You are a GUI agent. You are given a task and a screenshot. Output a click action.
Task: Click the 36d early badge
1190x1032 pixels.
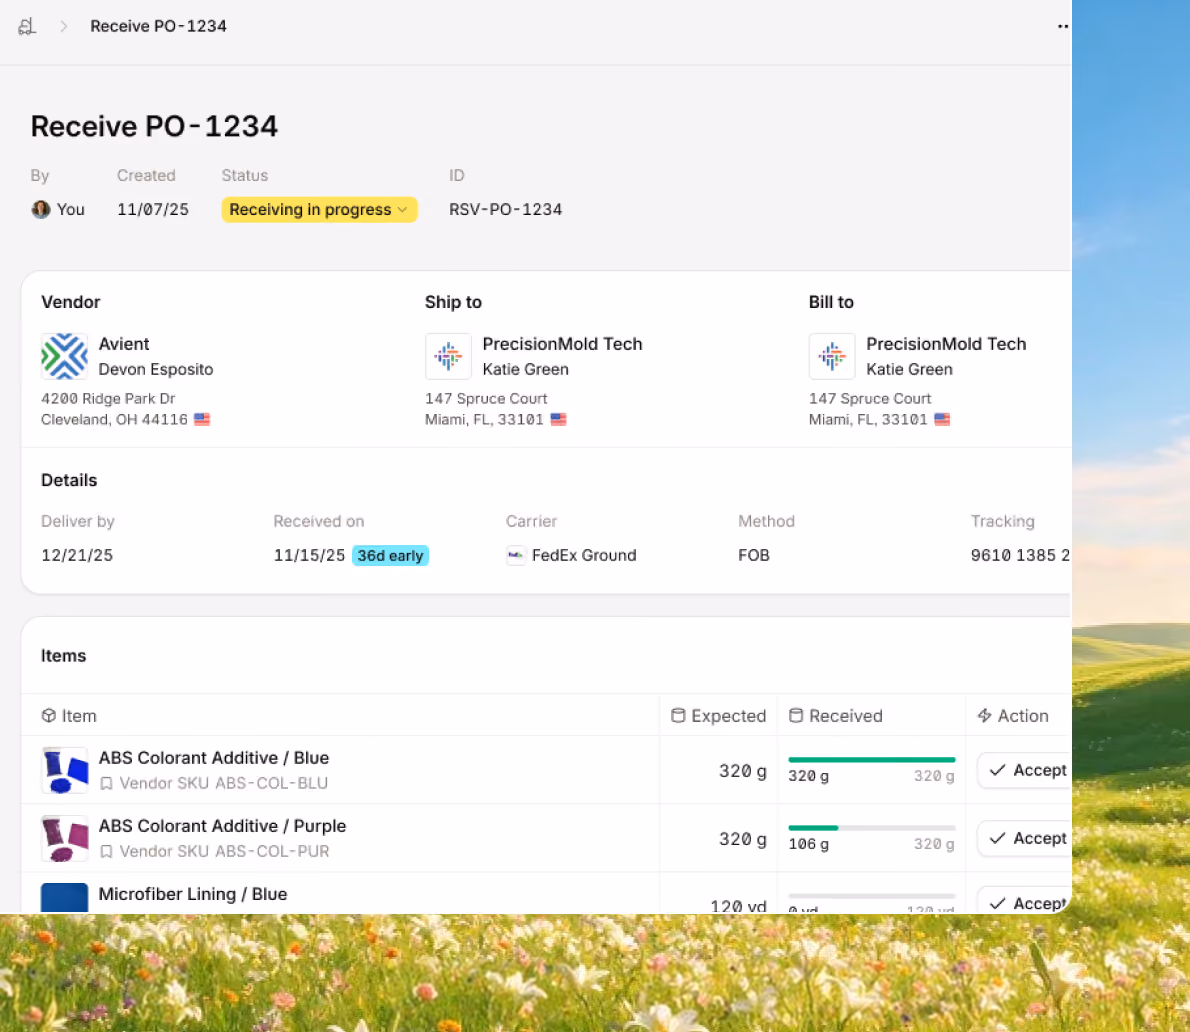[390, 555]
